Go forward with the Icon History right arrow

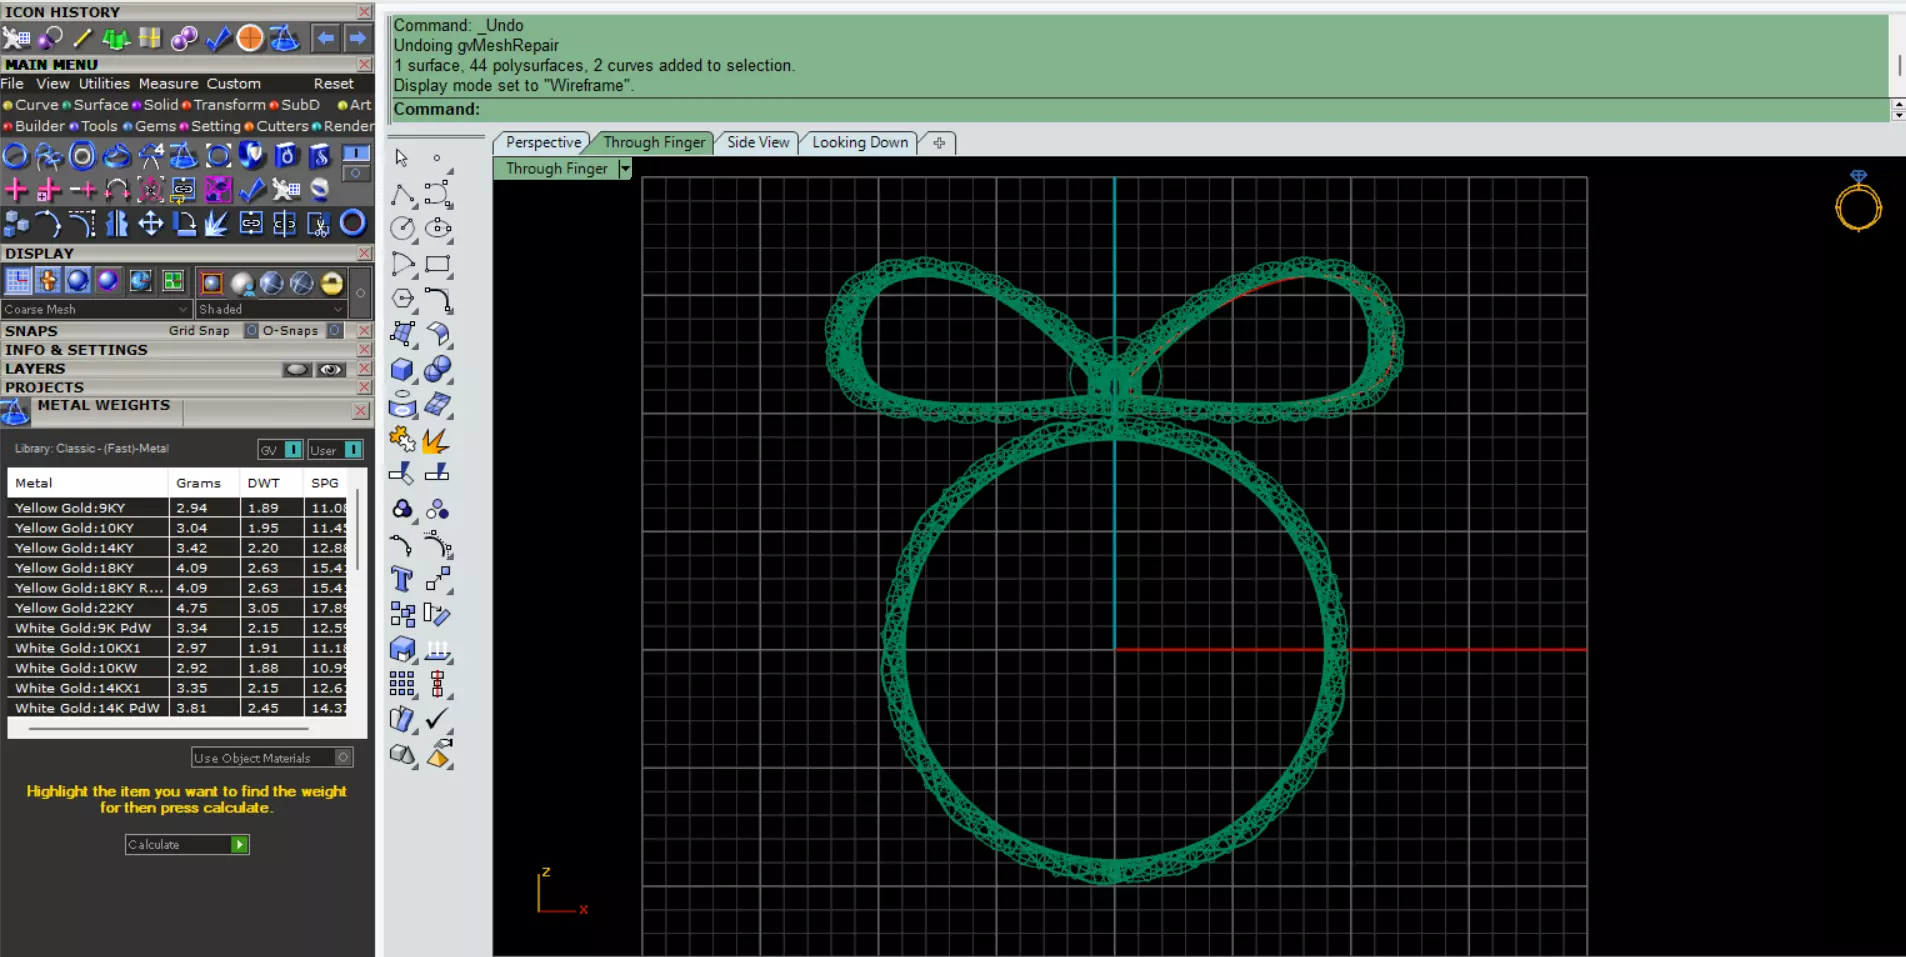click(x=357, y=38)
